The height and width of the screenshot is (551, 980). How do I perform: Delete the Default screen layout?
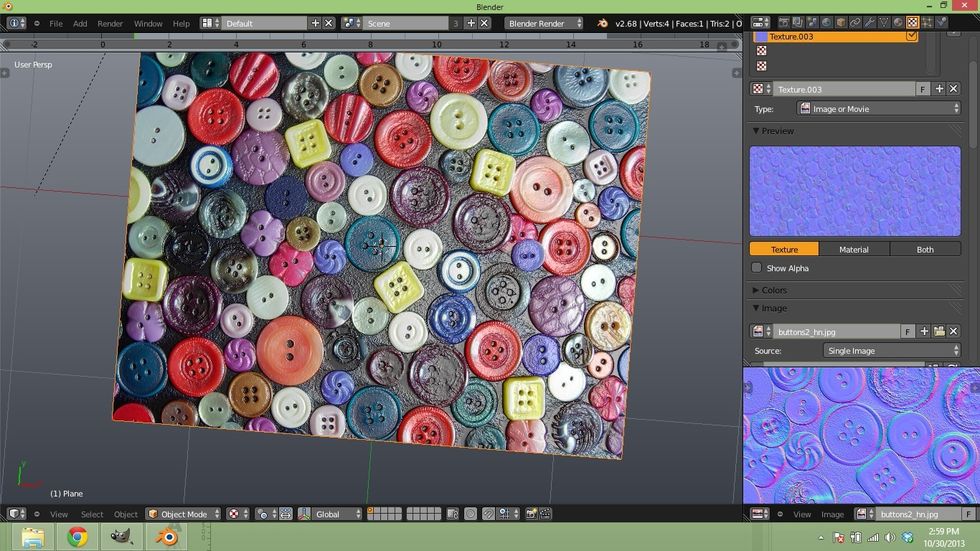pyautogui.click(x=329, y=23)
